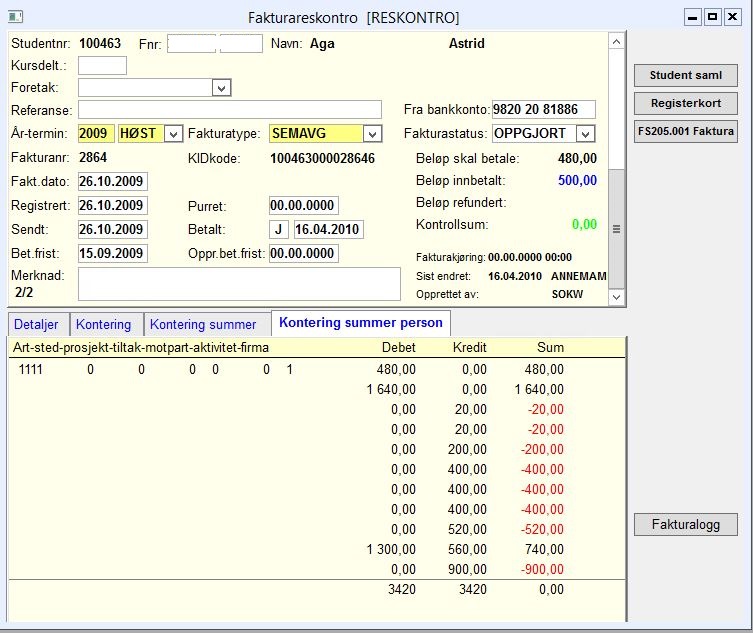Click the Oppr.bet.frist date field
This screenshot has width=753, height=633.
(304, 254)
